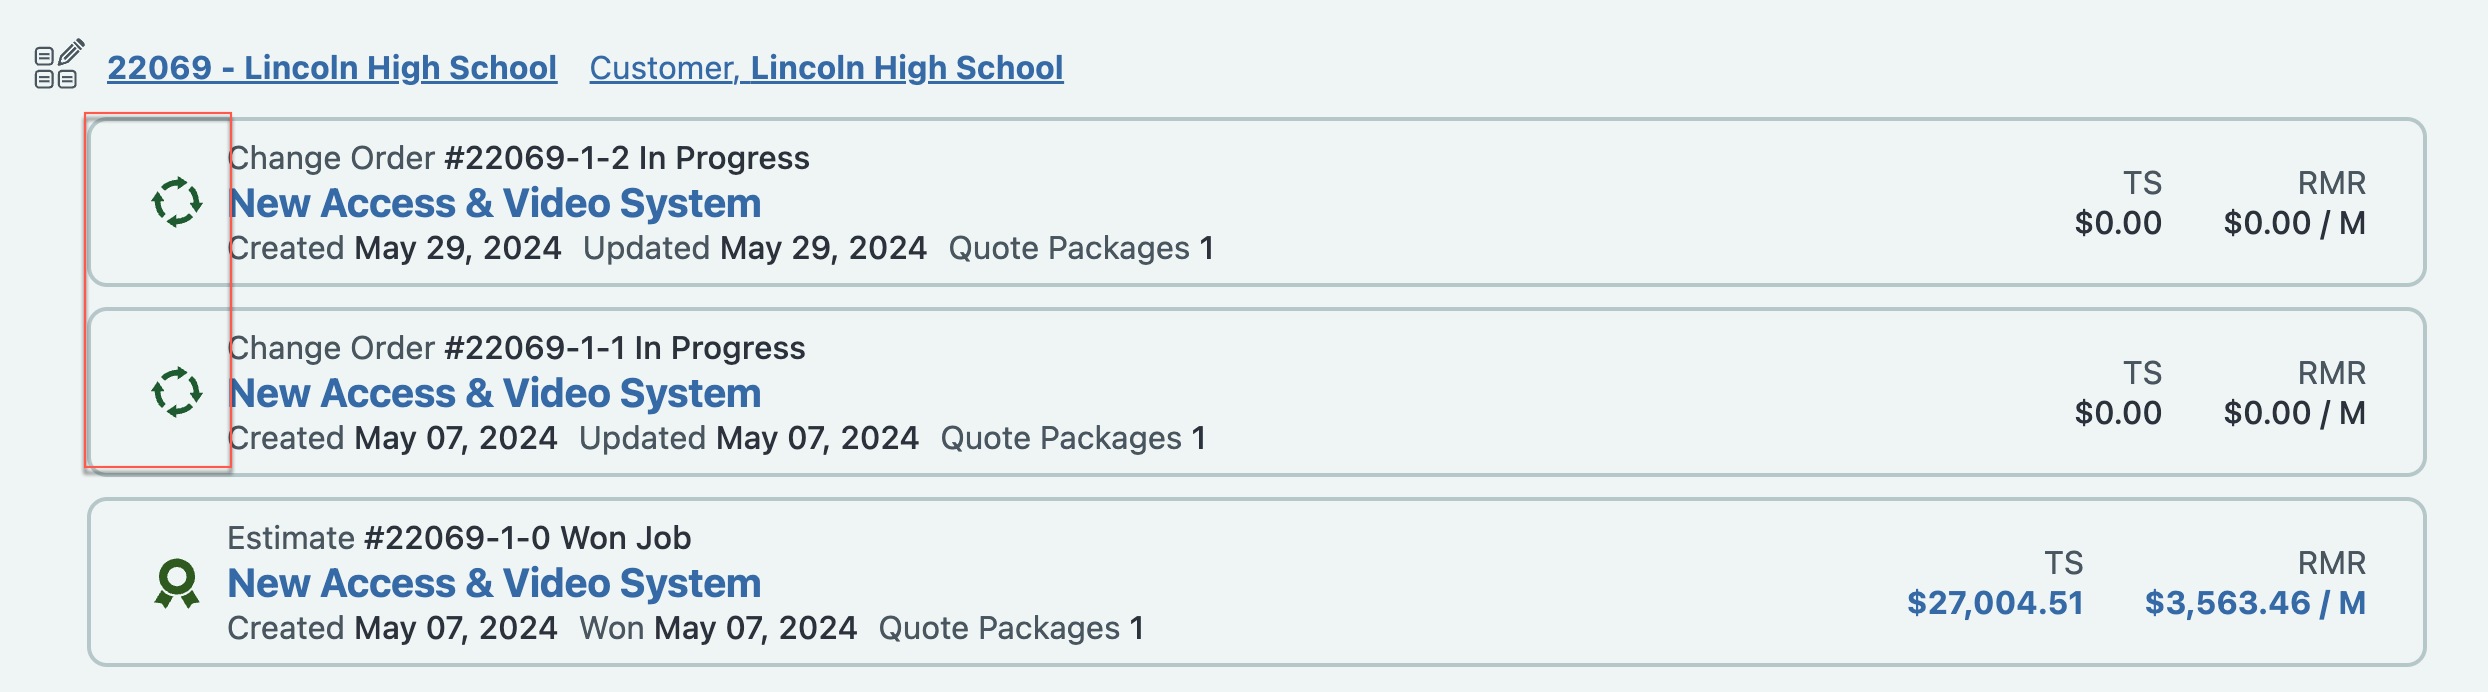Open New Access & Video System for #22069-1-2
Viewport: 2488px width, 692px height.
click(495, 203)
